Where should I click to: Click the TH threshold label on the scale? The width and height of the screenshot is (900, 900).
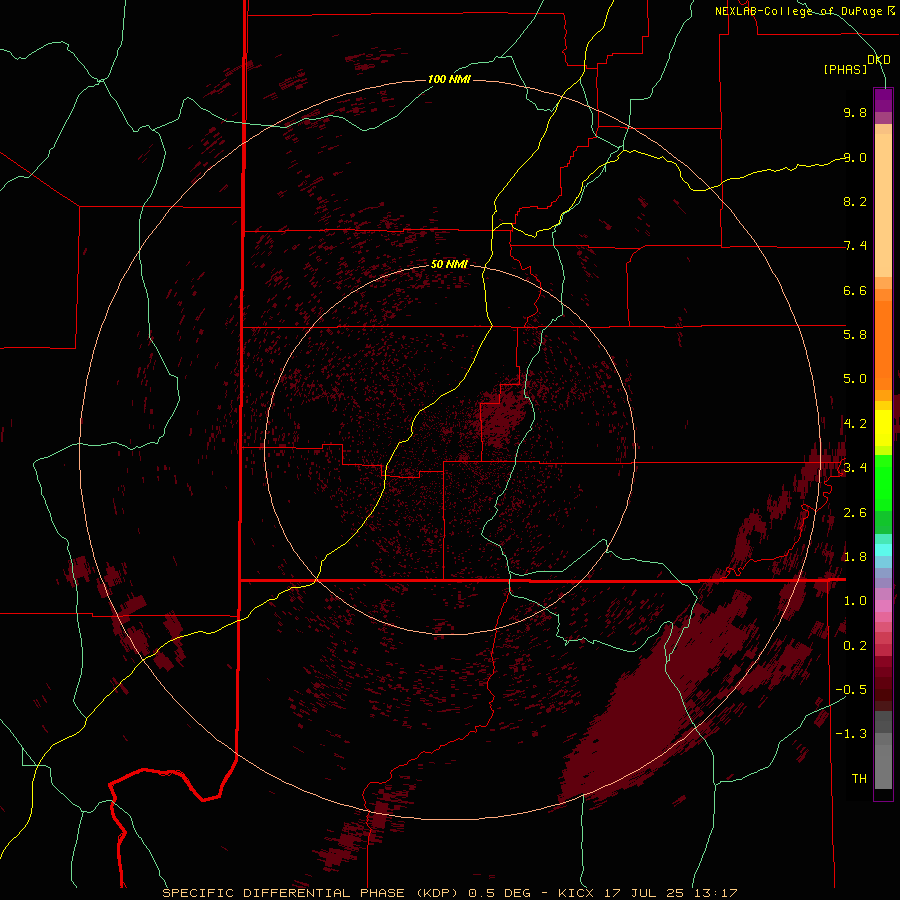pyautogui.click(x=859, y=779)
